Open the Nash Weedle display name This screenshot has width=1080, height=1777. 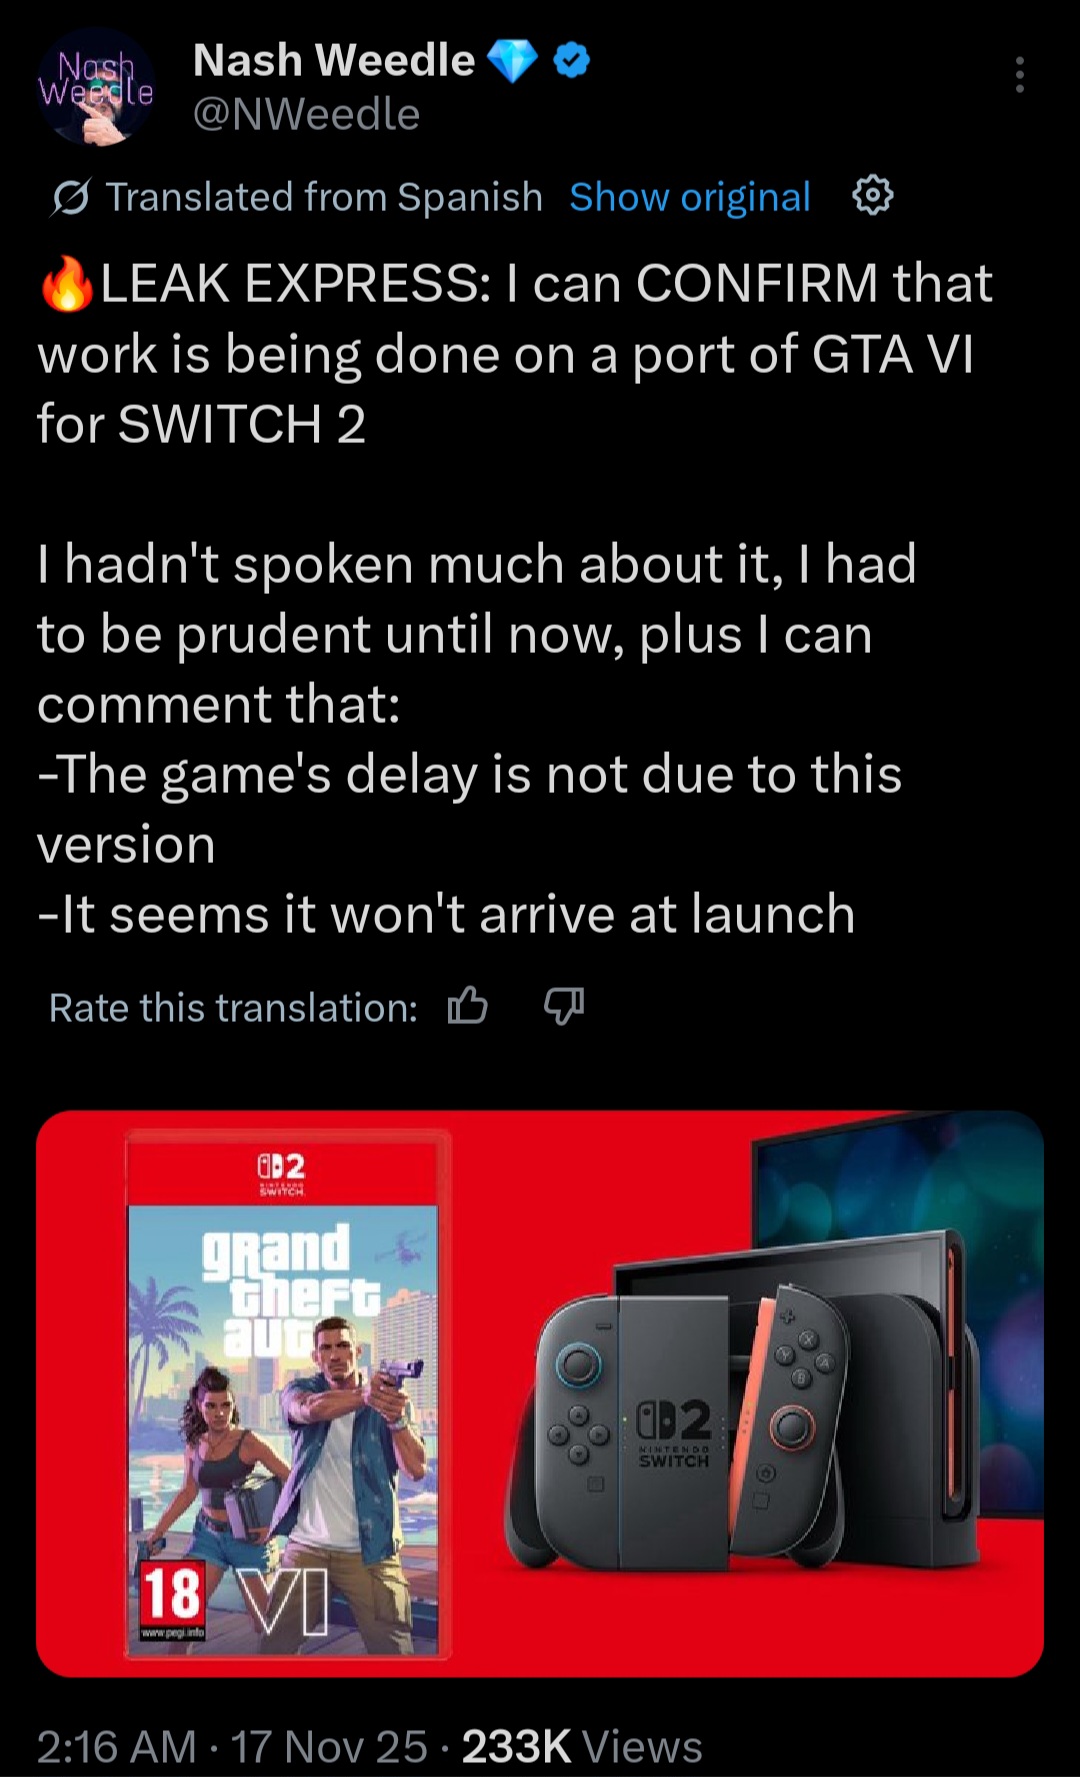(x=333, y=60)
